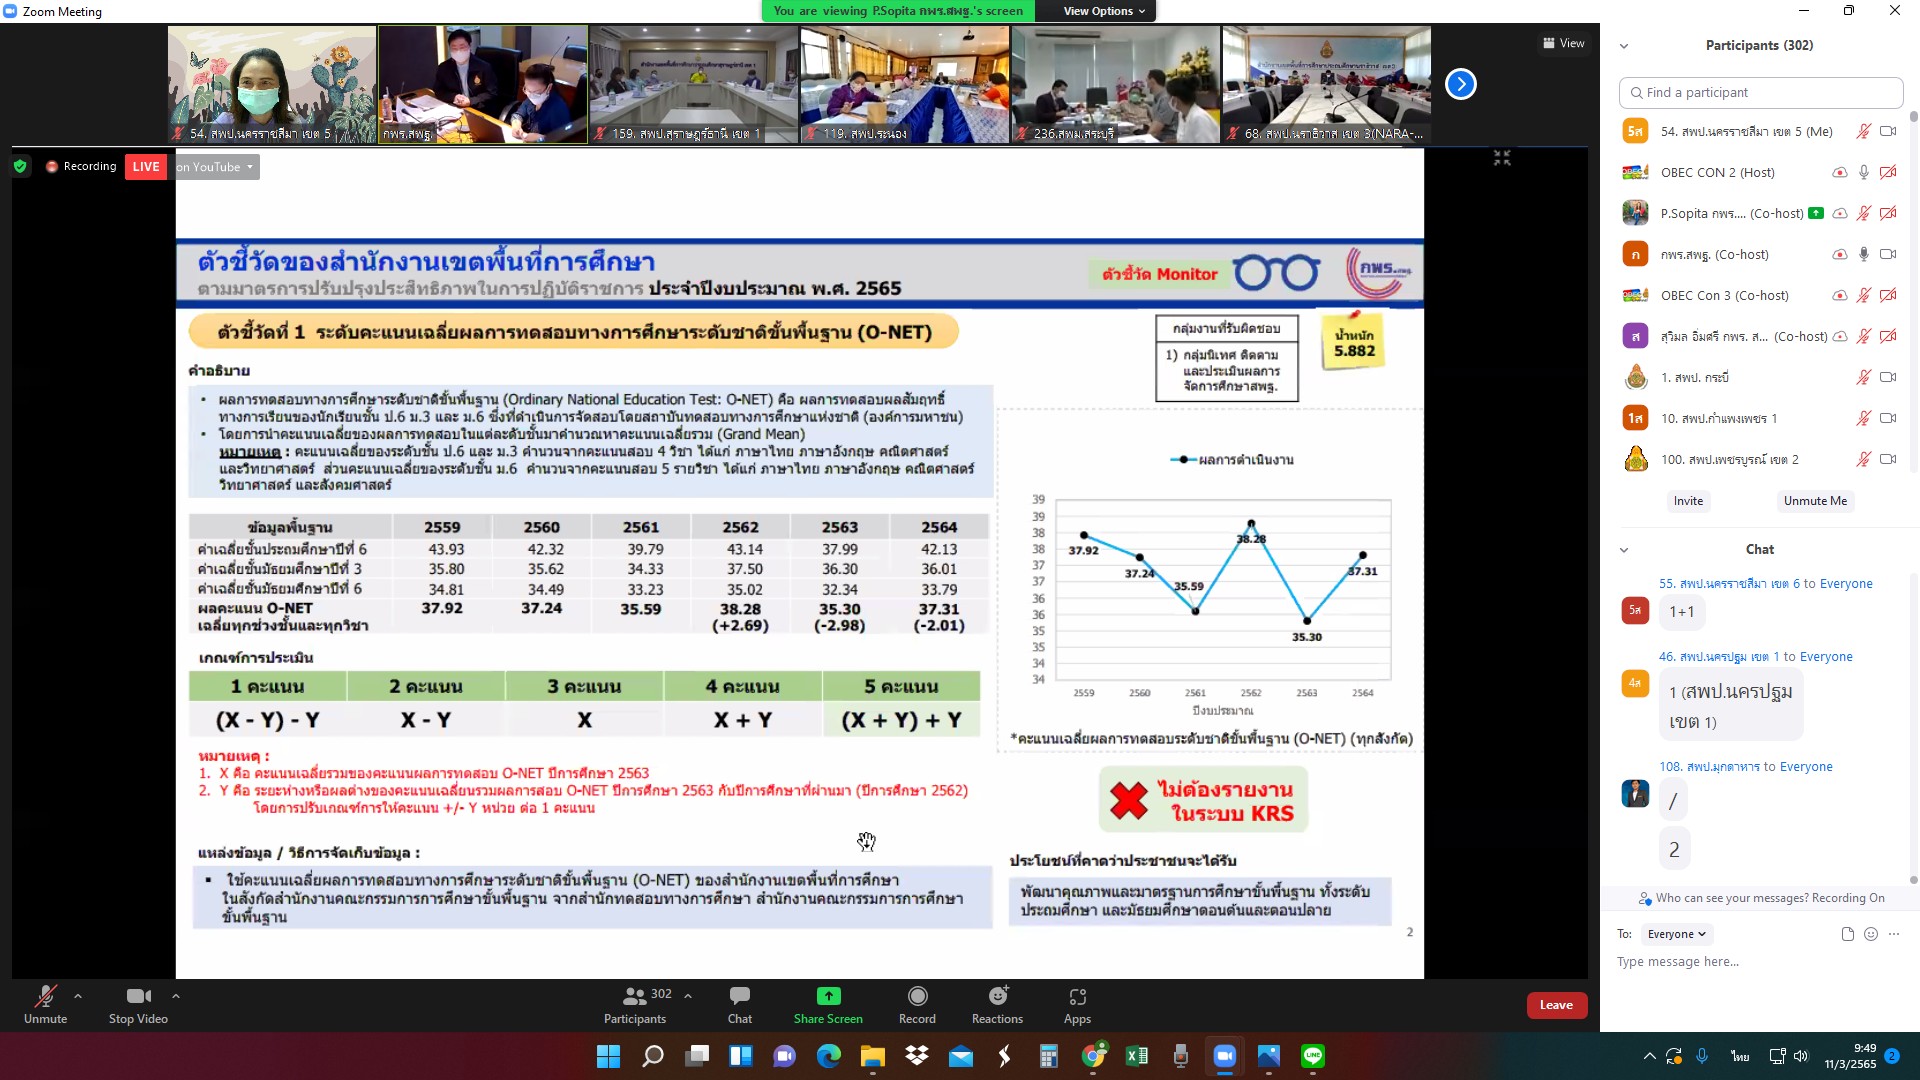1920x1080 pixels.
Task: Open audio options arrow beside Unmute
Action: (78, 996)
